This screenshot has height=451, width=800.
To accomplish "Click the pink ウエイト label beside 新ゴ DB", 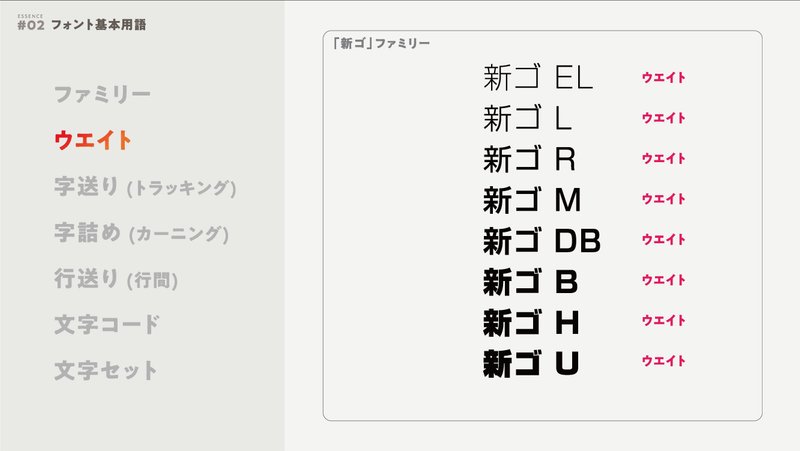I will (x=663, y=239).
